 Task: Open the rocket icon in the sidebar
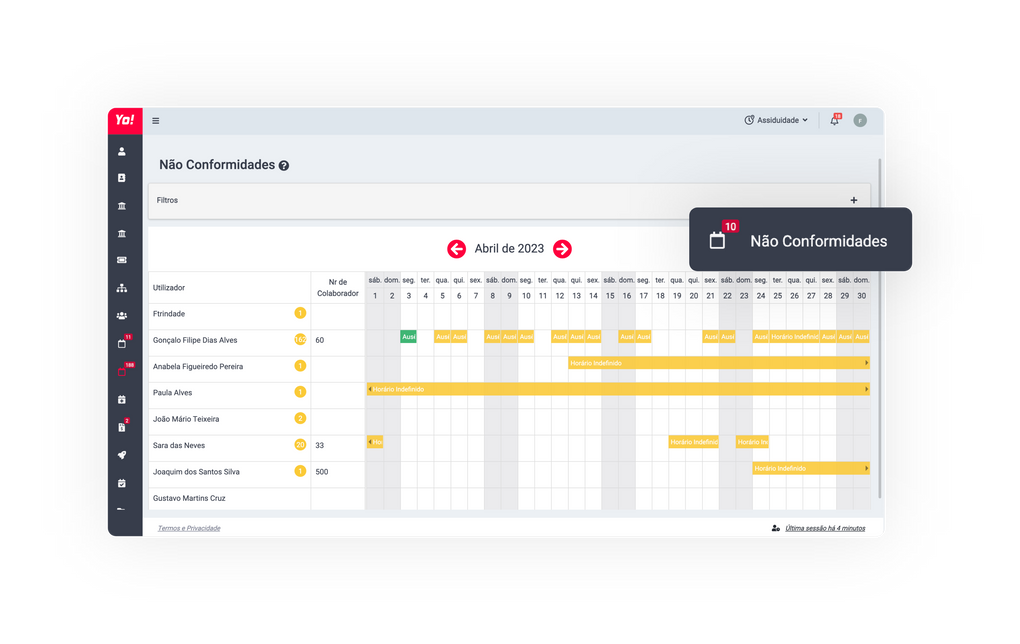(122, 455)
